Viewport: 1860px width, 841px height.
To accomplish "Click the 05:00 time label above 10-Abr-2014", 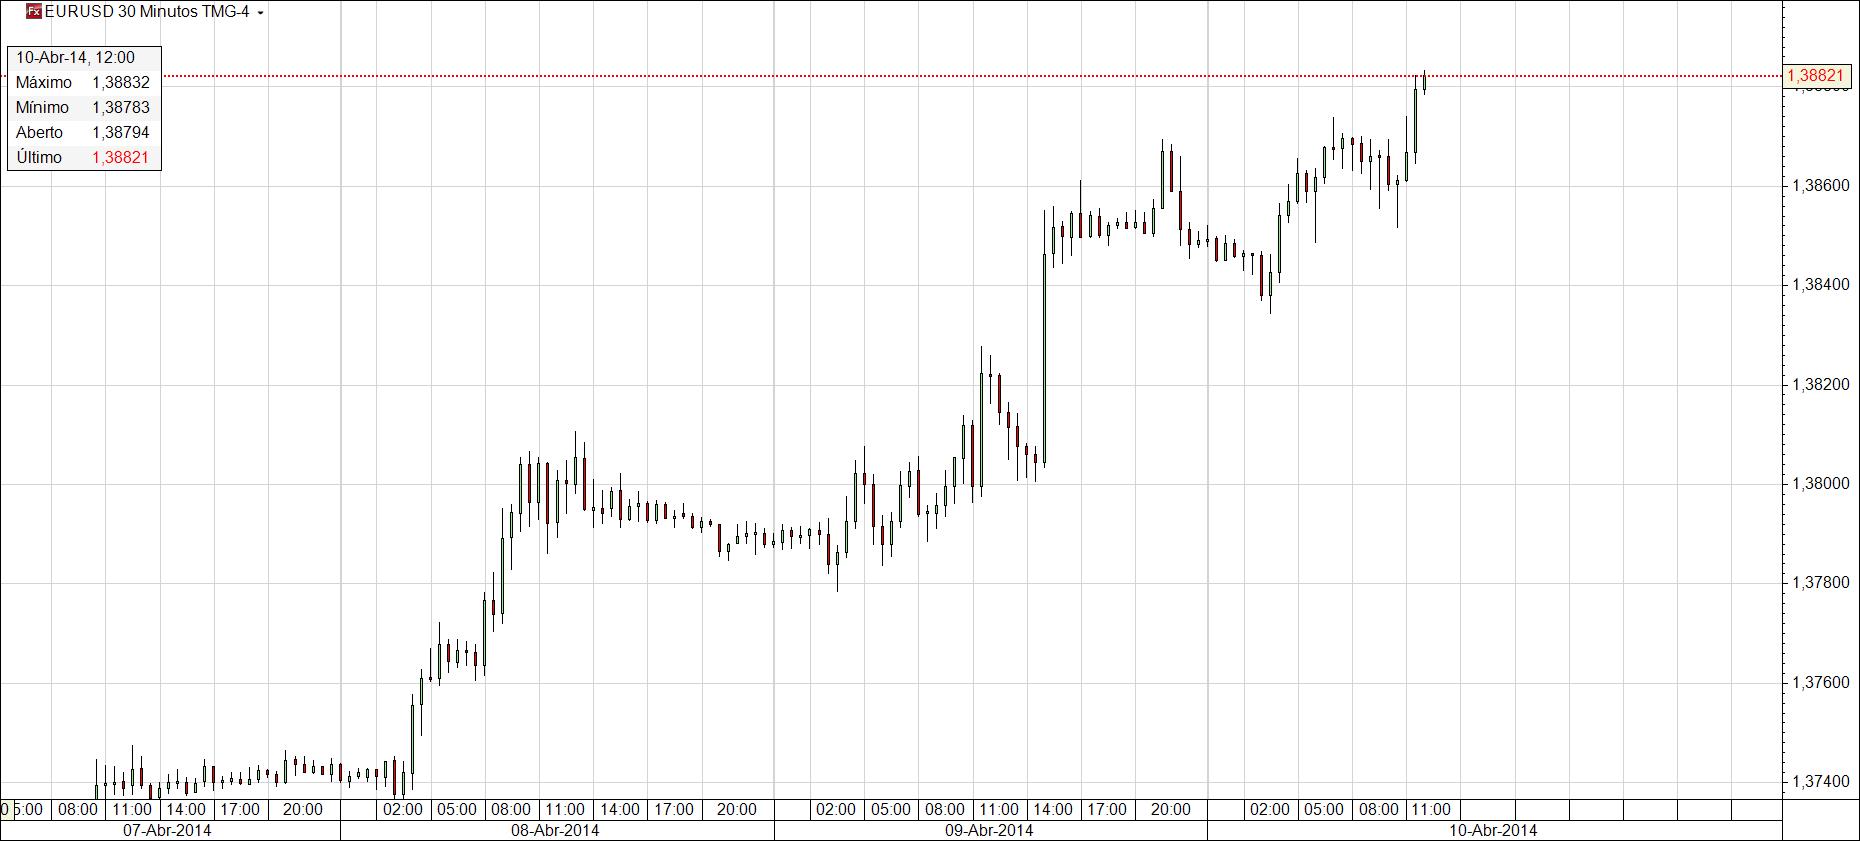I will 1324,809.
